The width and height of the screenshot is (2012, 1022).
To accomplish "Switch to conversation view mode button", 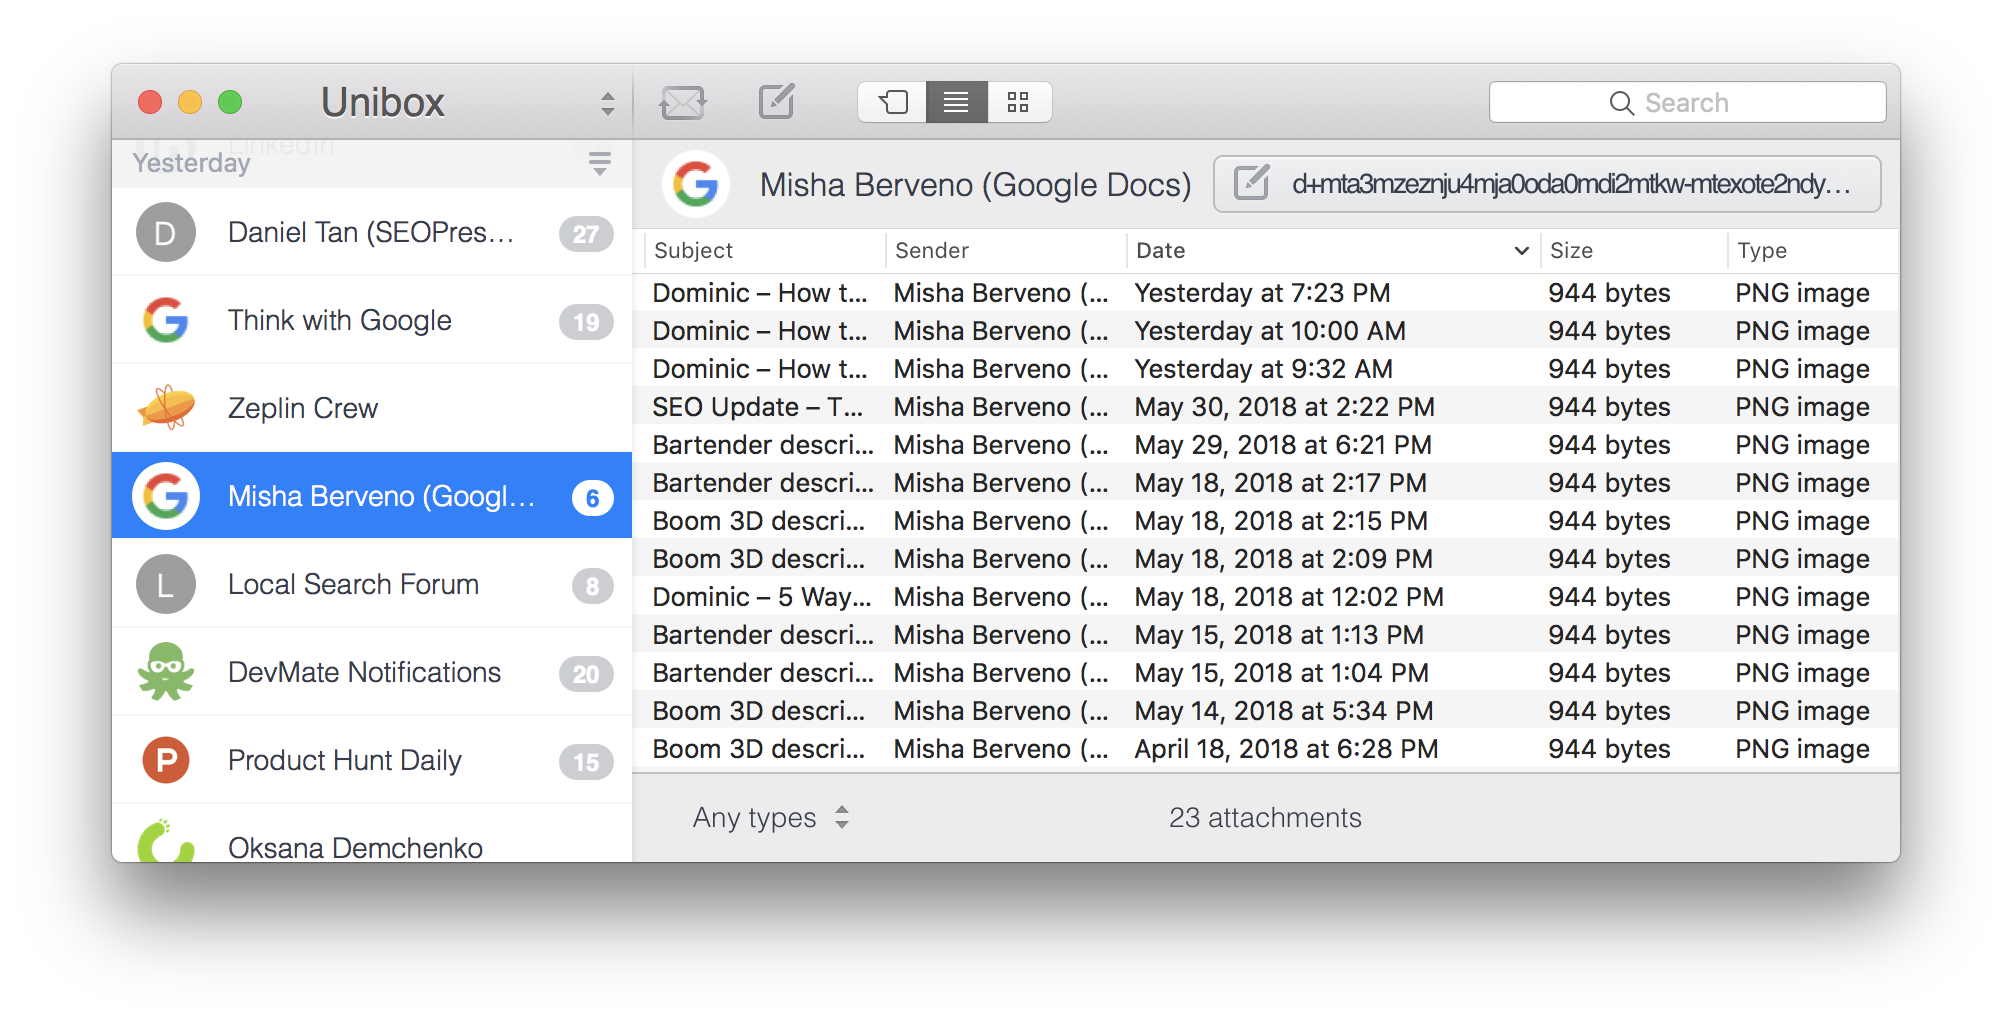I will coord(893,102).
